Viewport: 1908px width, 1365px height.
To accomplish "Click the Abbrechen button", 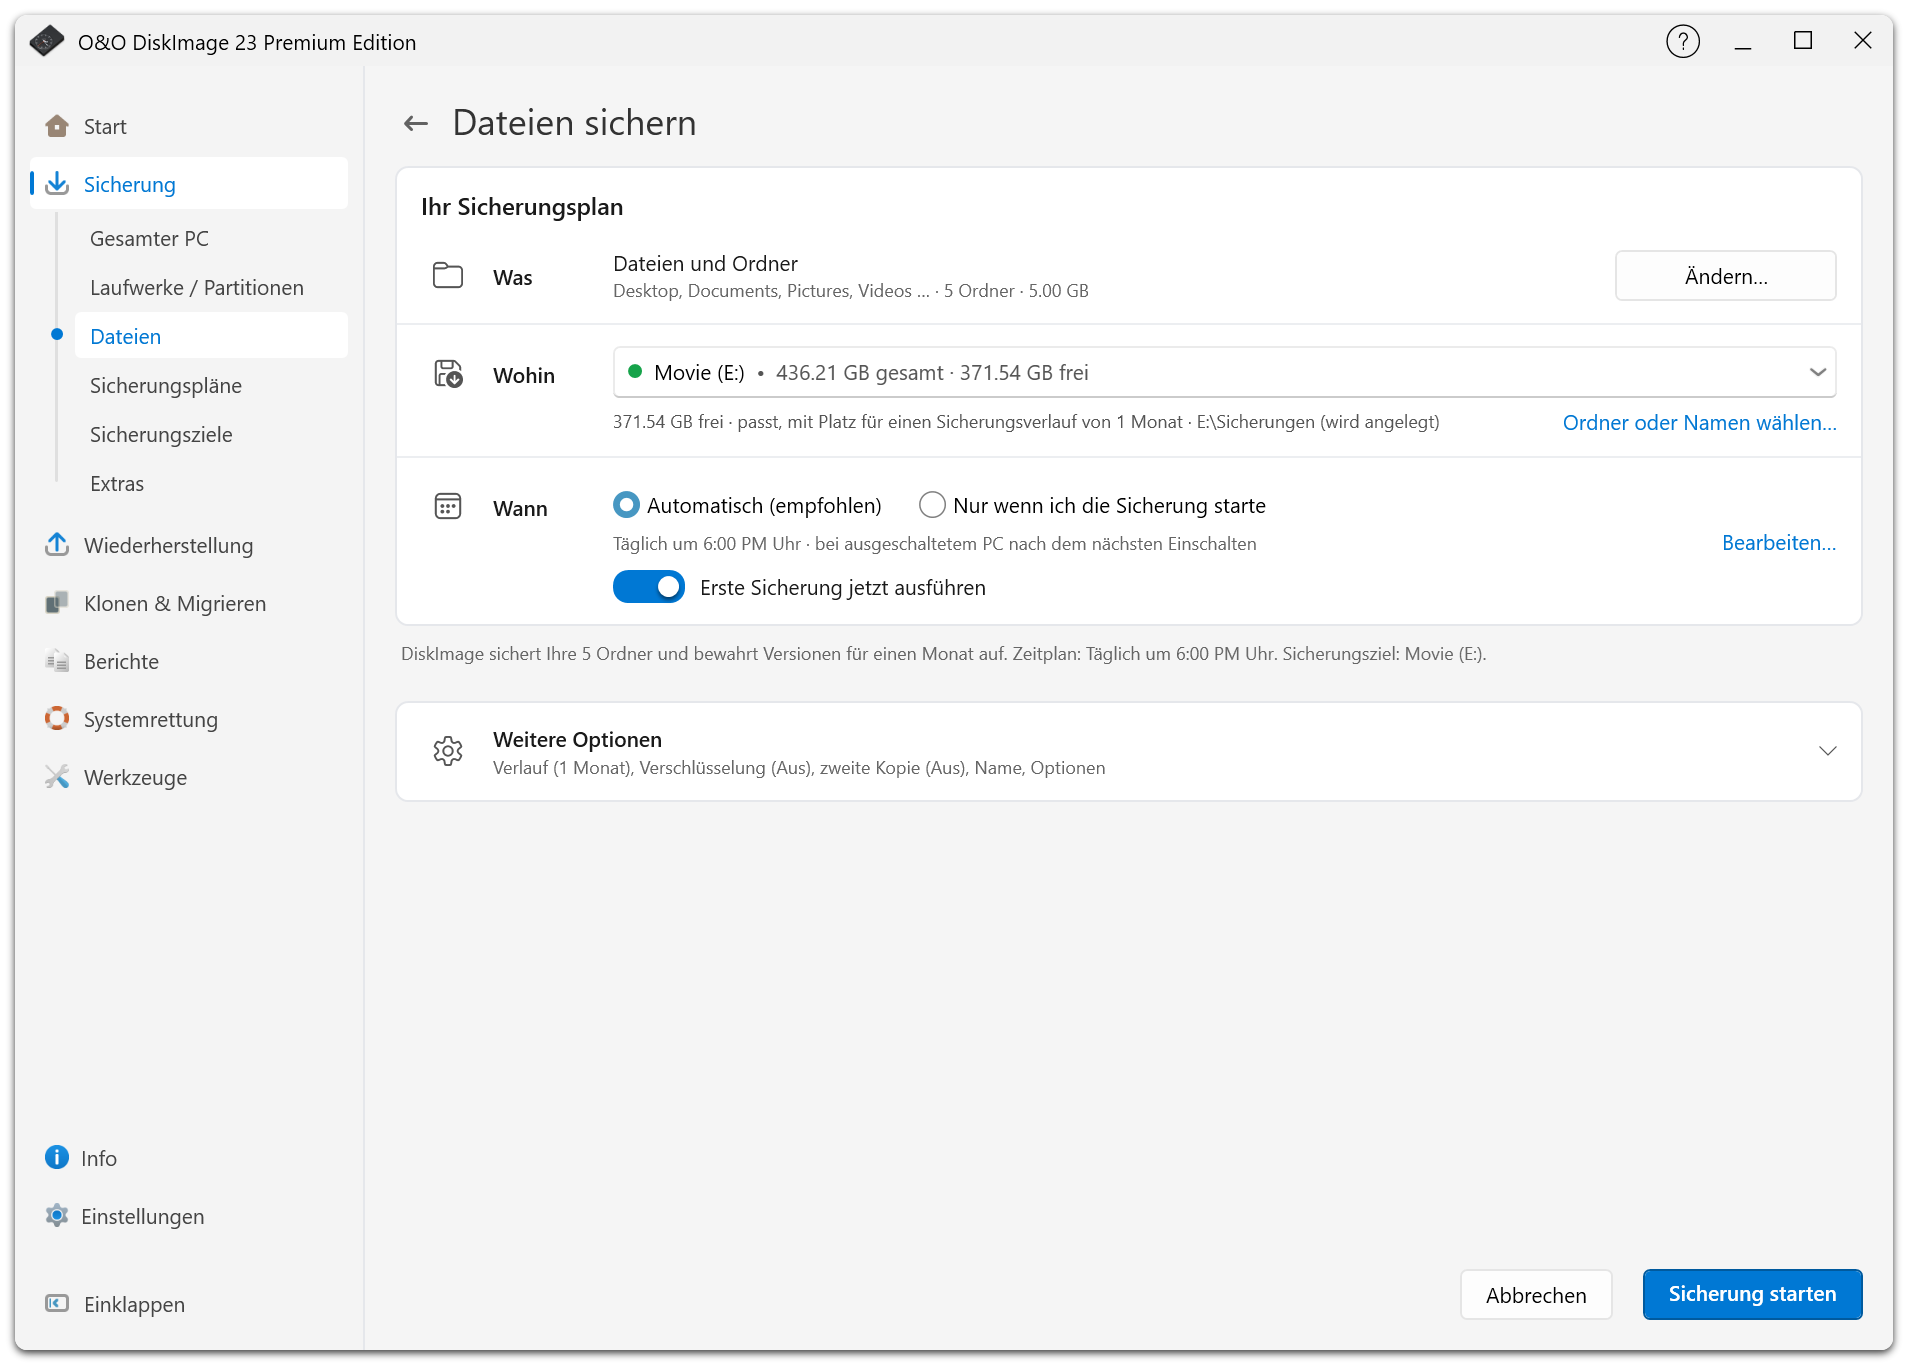I will [1536, 1295].
